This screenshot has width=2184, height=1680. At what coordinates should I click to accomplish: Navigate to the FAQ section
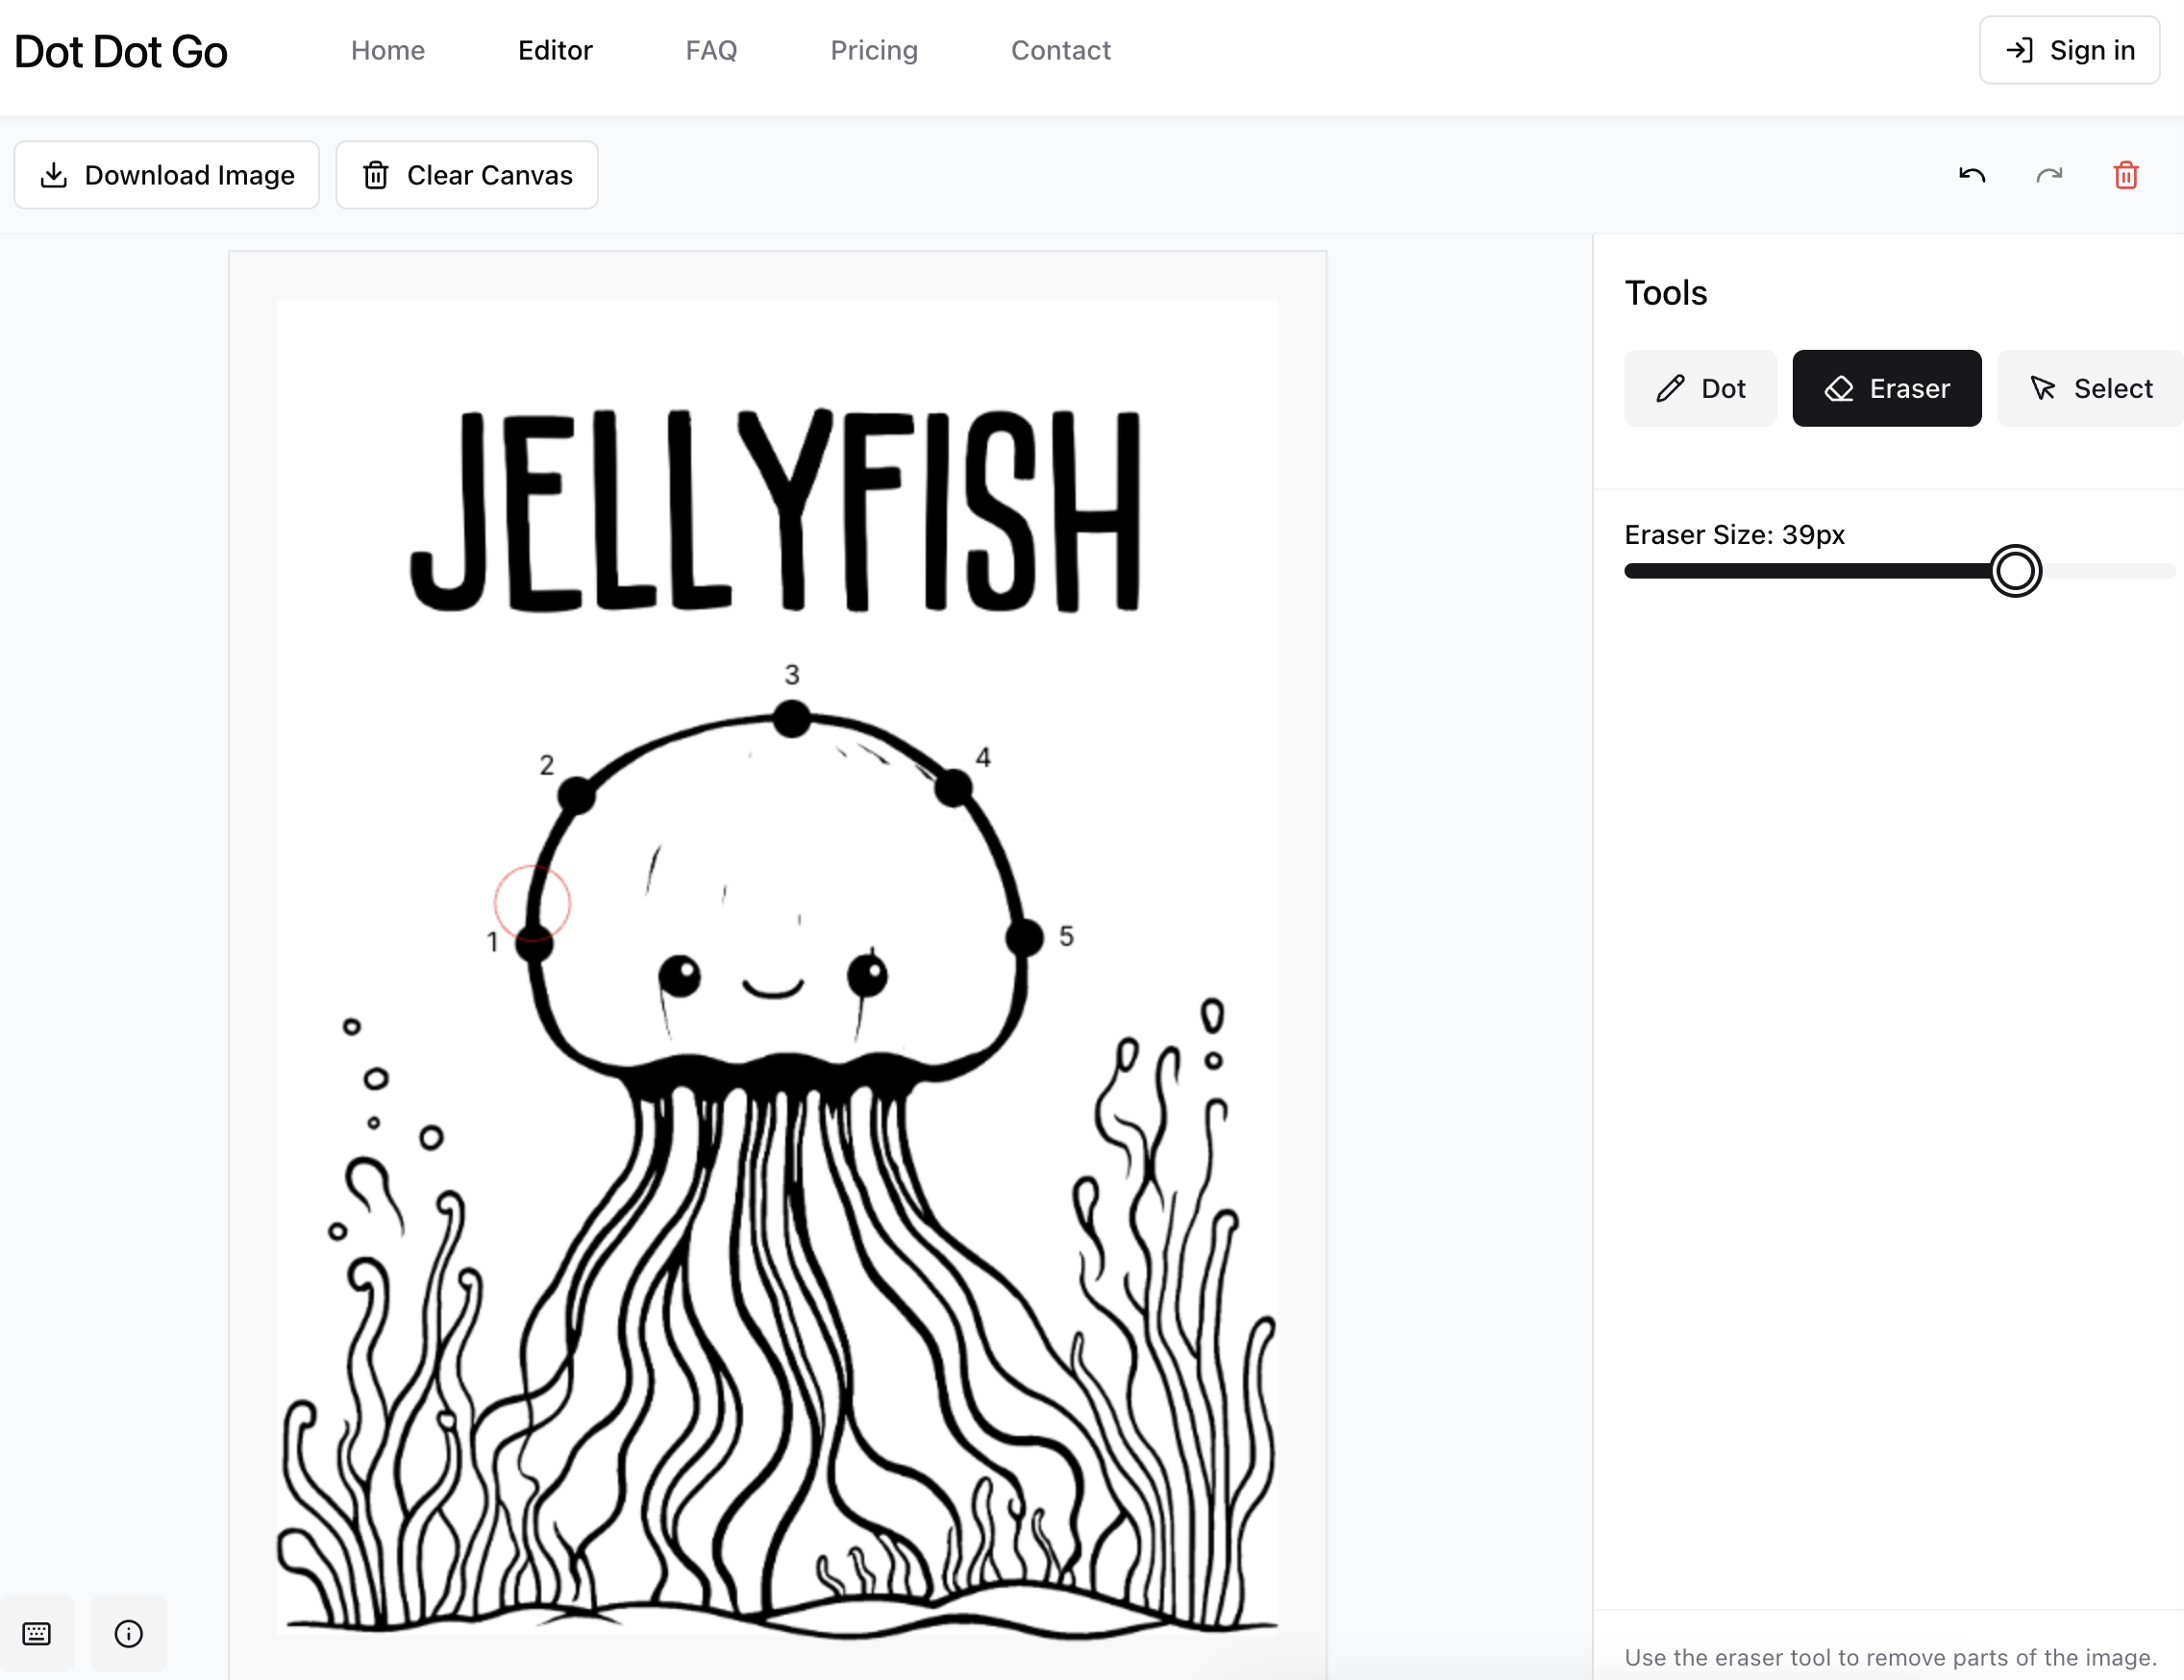coord(711,50)
